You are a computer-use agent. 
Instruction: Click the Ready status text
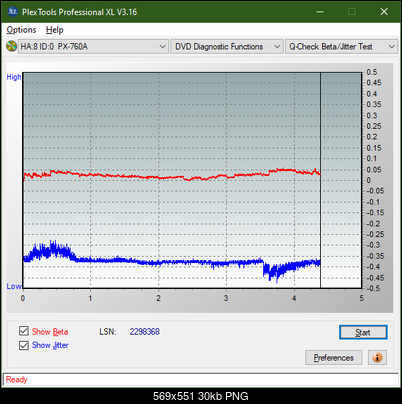click(17, 380)
